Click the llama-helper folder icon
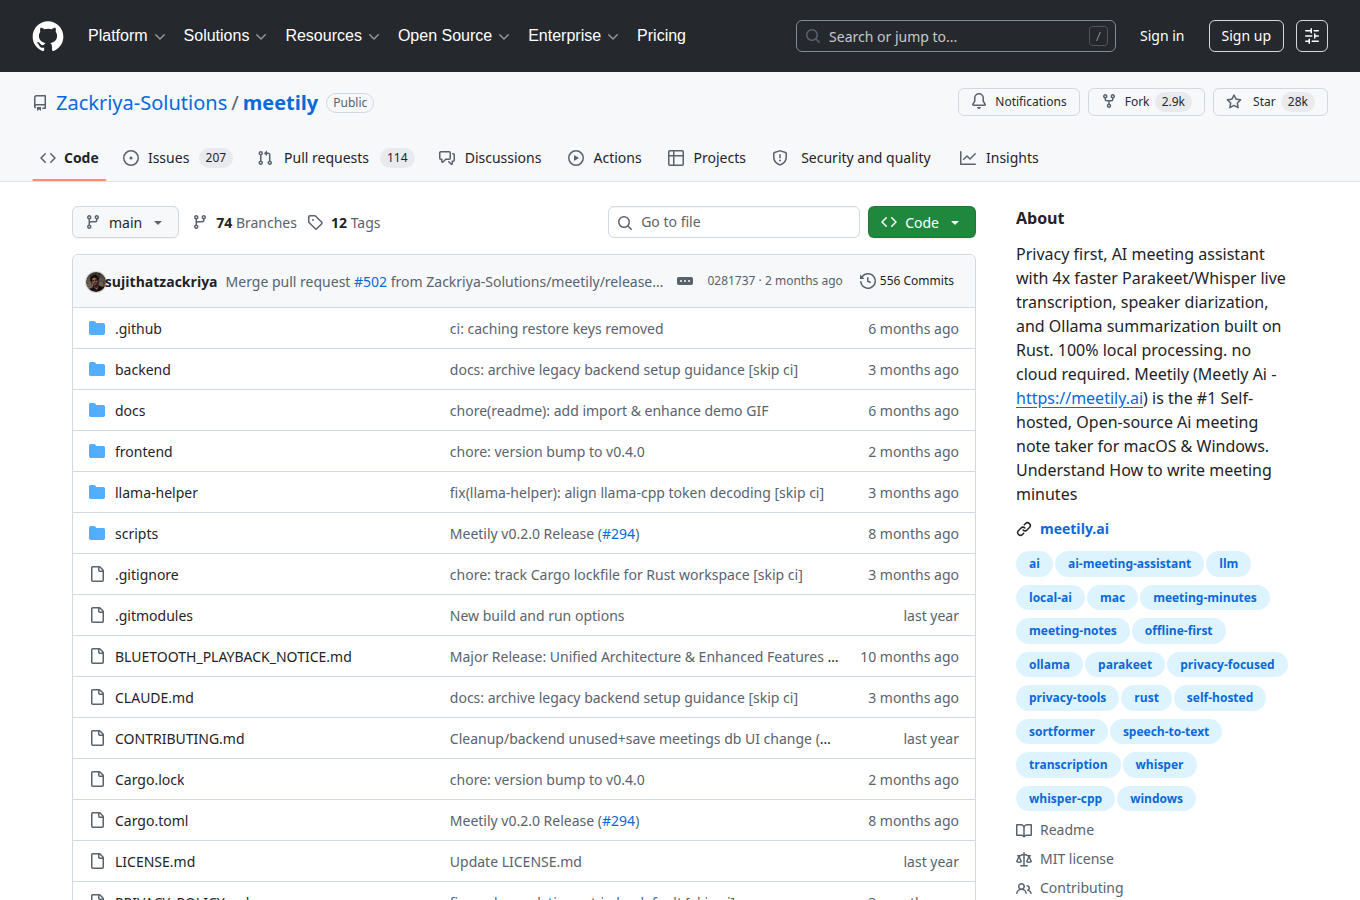Screen dimensions: 1360x900 pos(97,493)
